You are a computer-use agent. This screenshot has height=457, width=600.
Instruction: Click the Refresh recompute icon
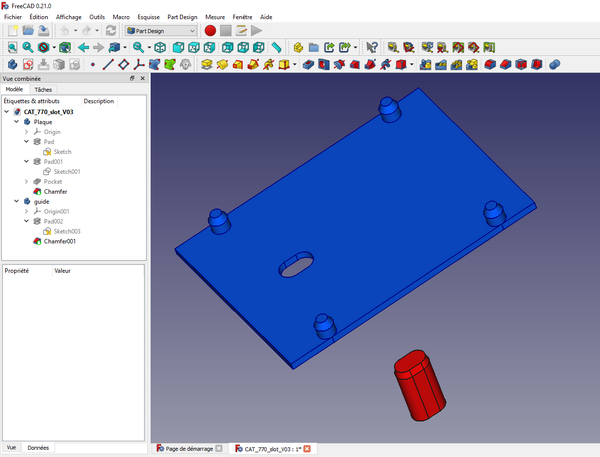point(110,30)
